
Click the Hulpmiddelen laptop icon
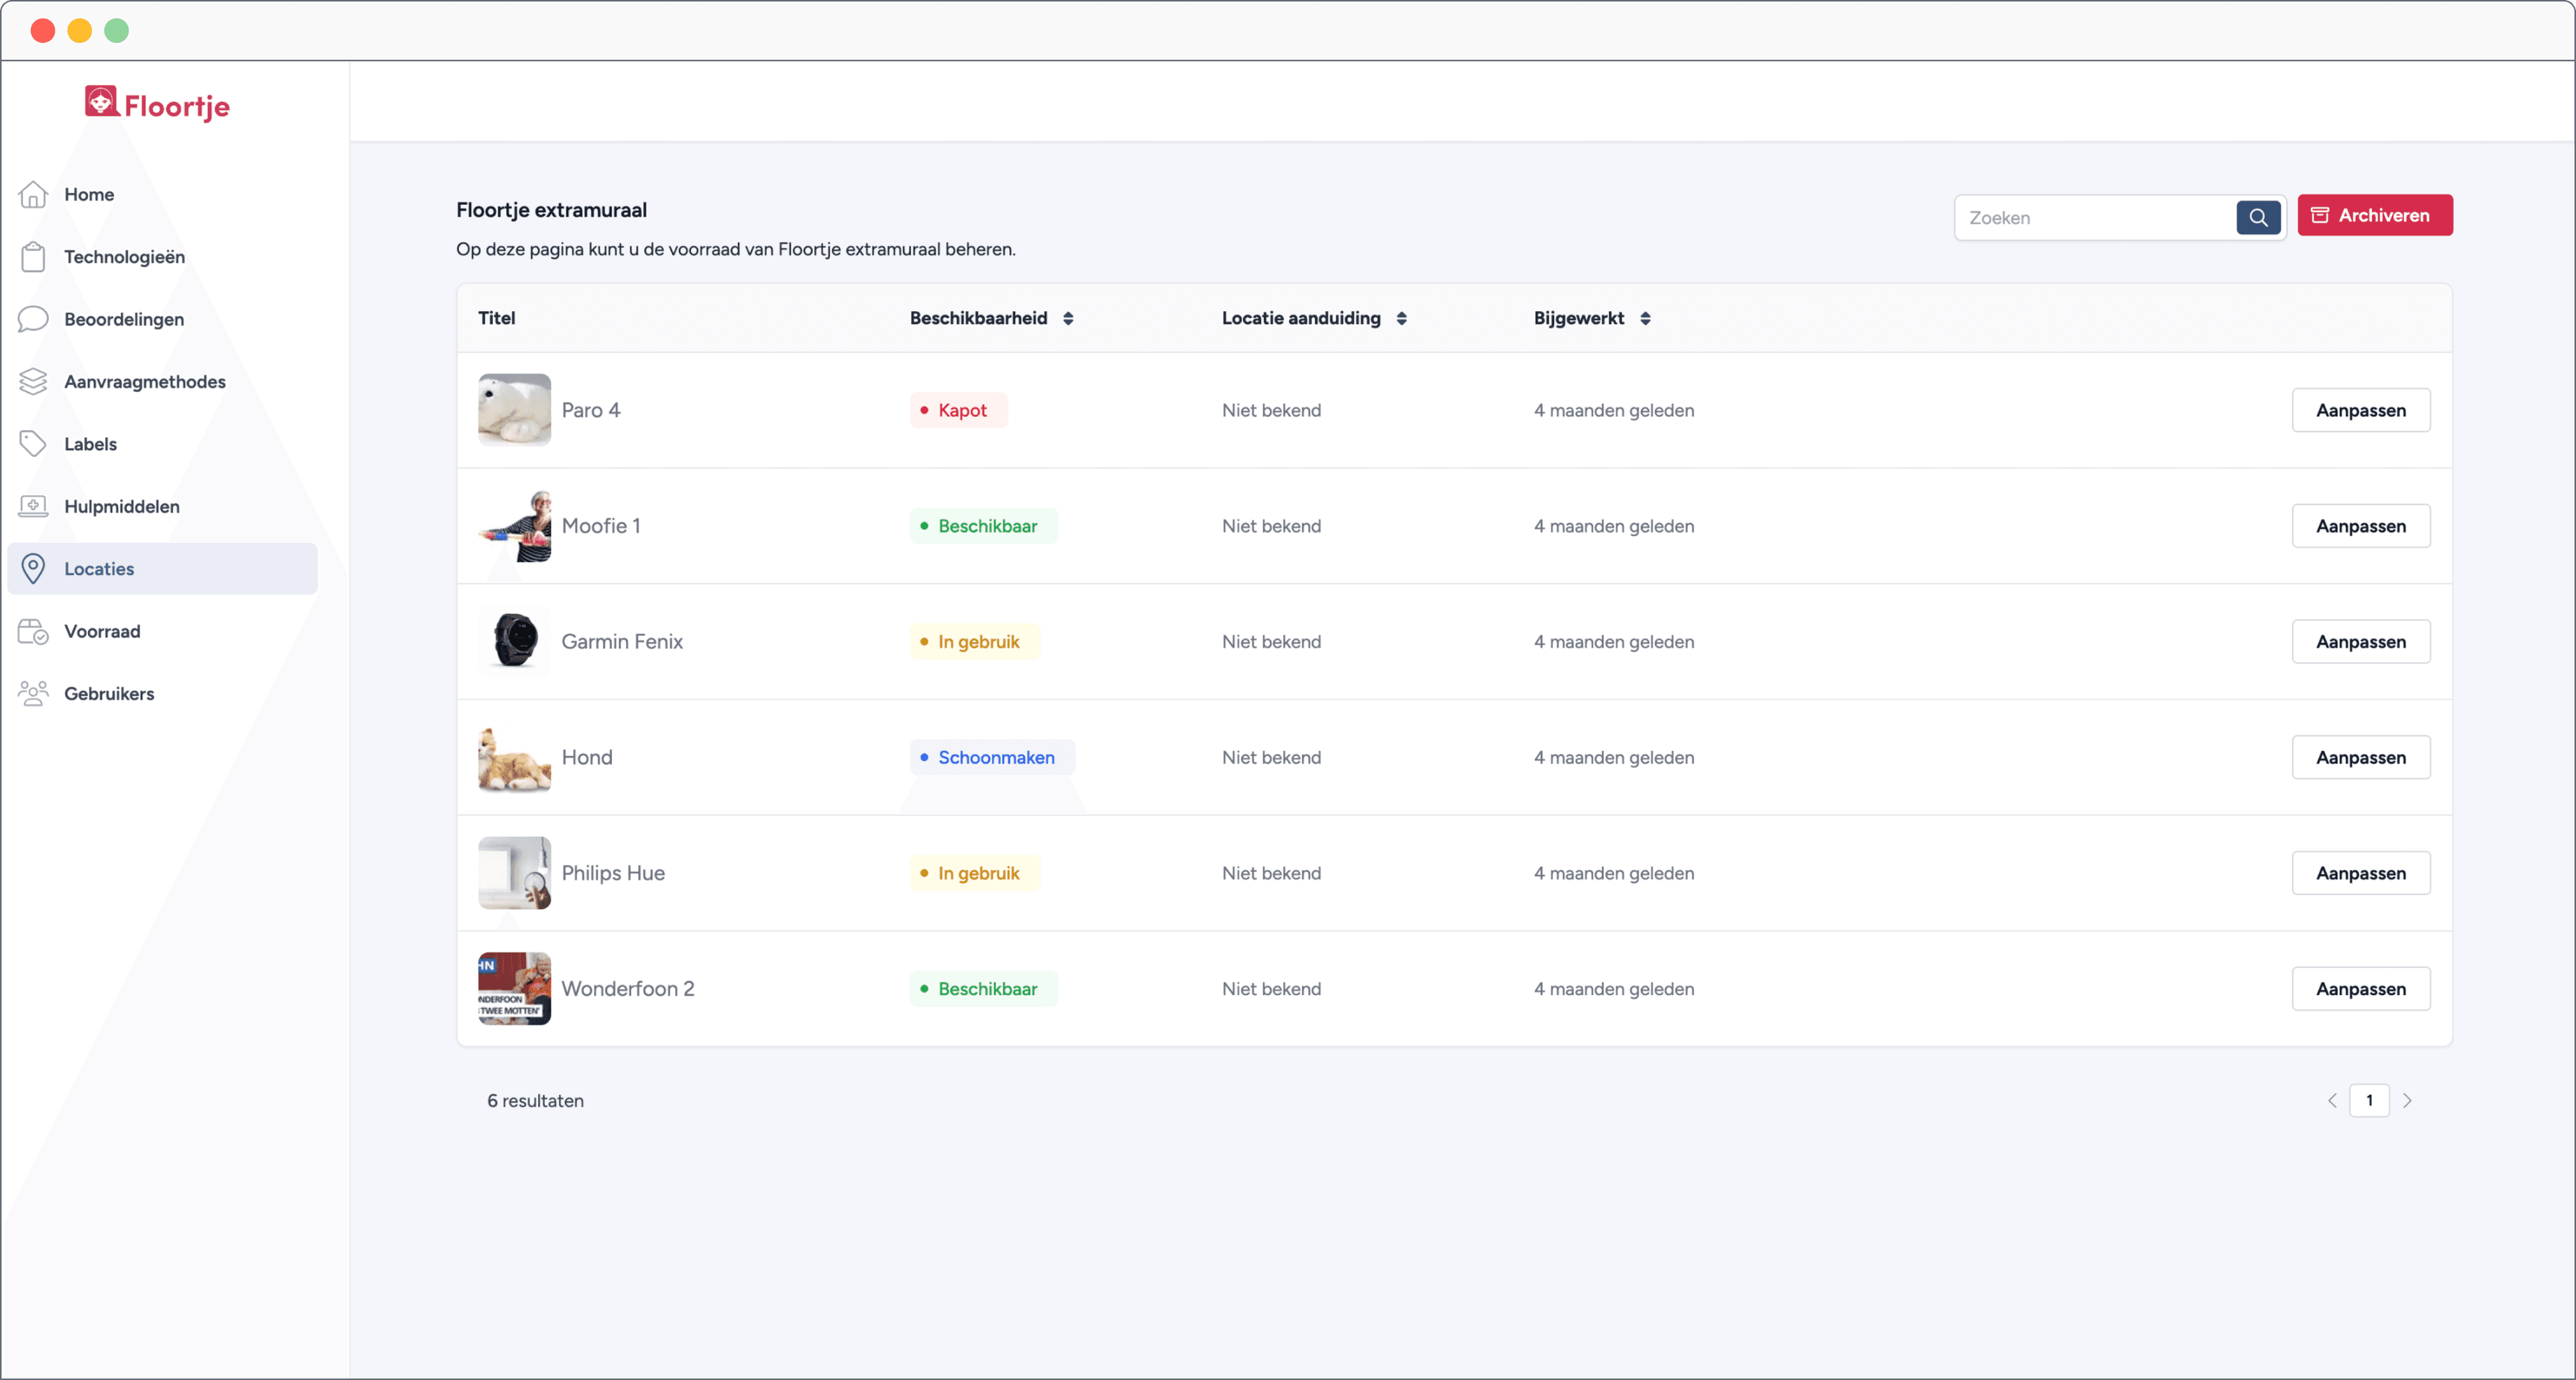point(33,506)
